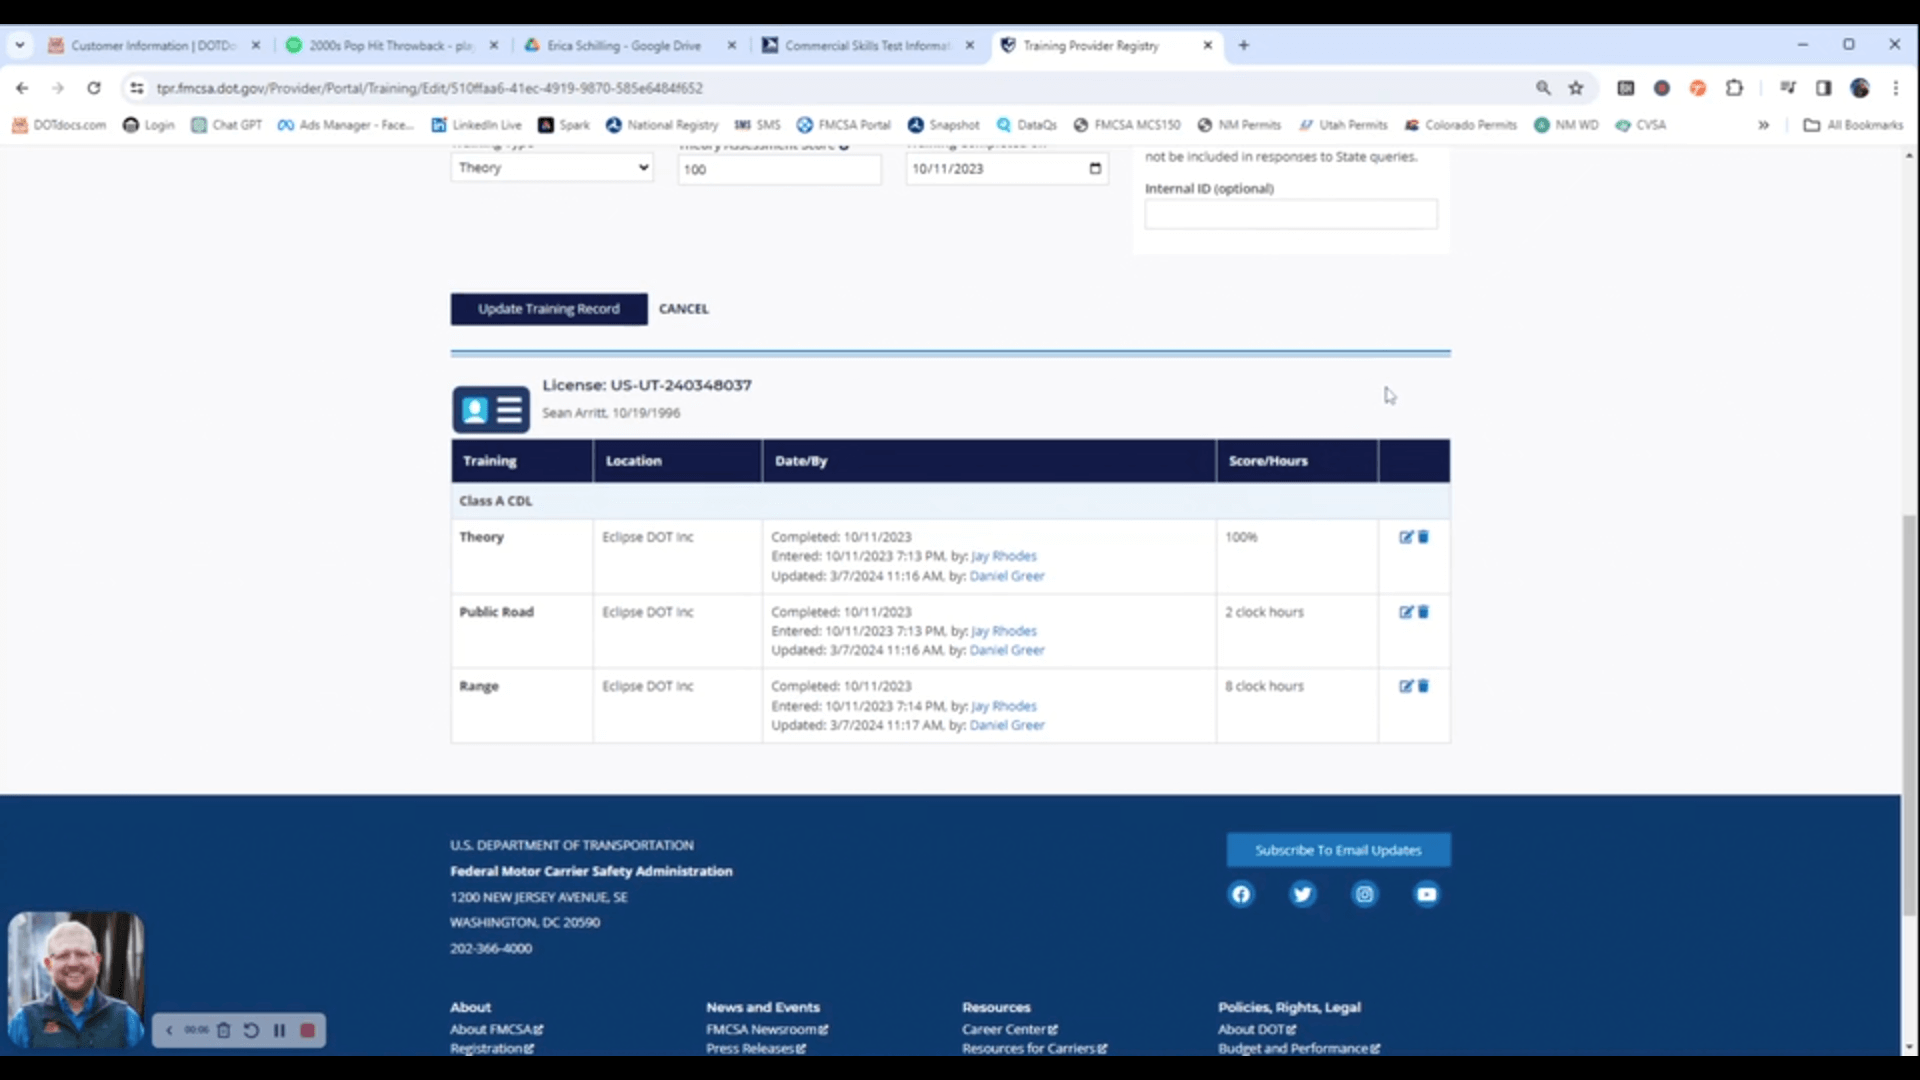Open FMCSA Portal bookmark
This screenshot has height=1080, width=1920.
pyautogui.click(x=844, y=125)
